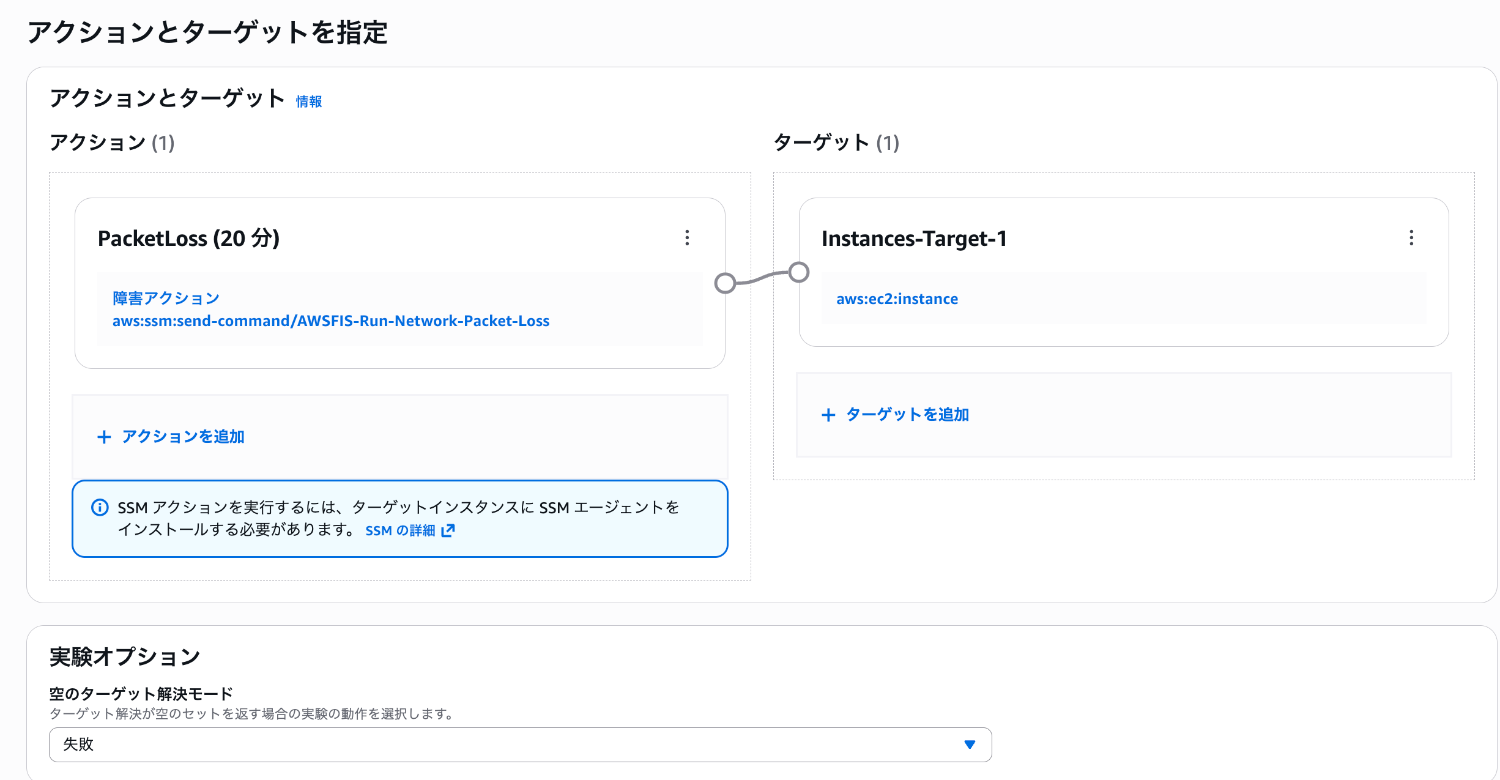Viewport: 1500px width, 780px height.
Task: Open the PacketLoss action kebab menu
Action: point(687,238)
